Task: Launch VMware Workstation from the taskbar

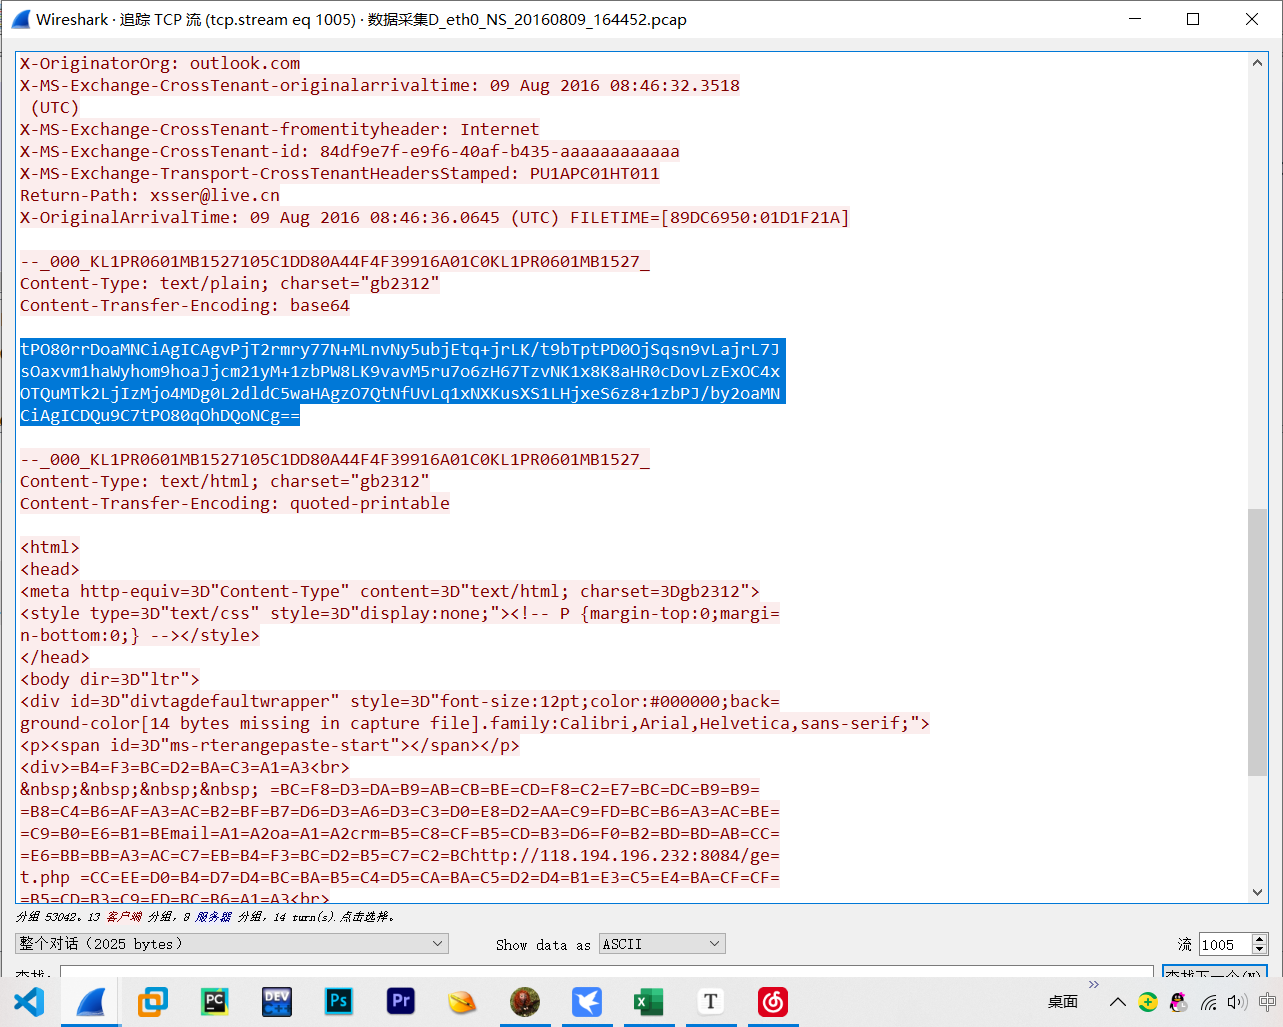Action: tap(153, 1001)
